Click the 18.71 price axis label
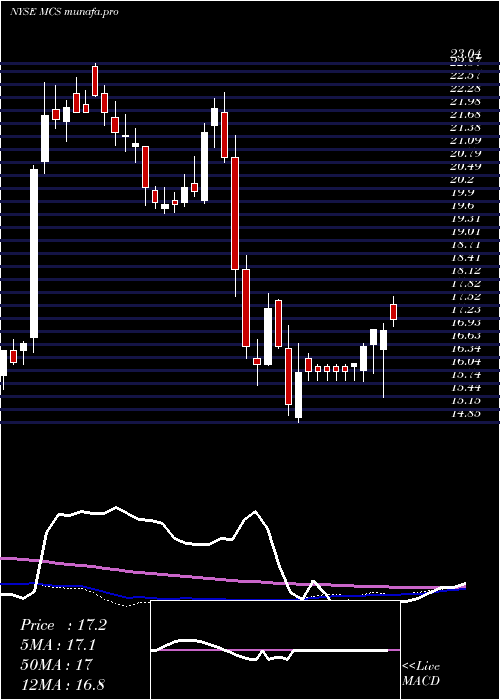The image size is (500, 700). 466,245
